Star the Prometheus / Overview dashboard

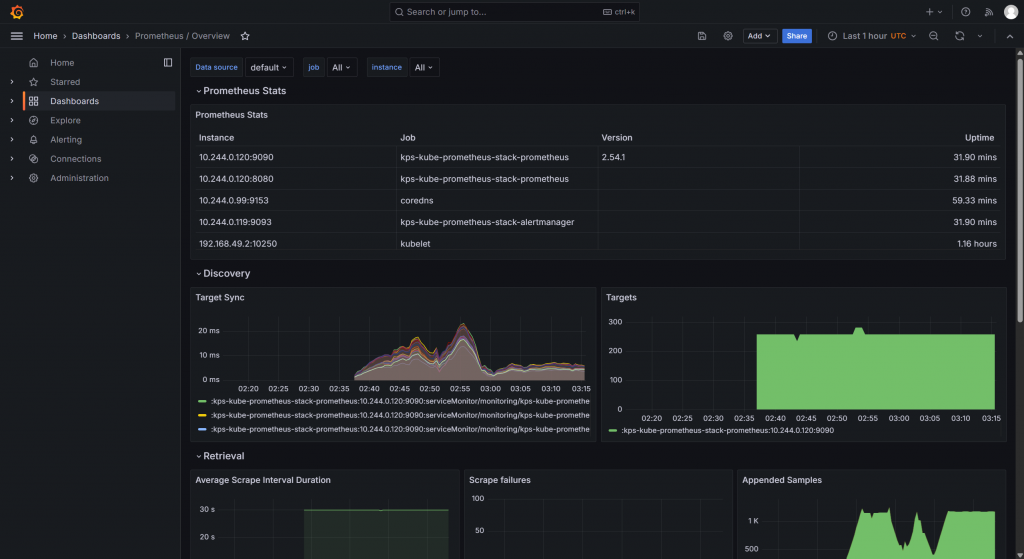(245, 36)
